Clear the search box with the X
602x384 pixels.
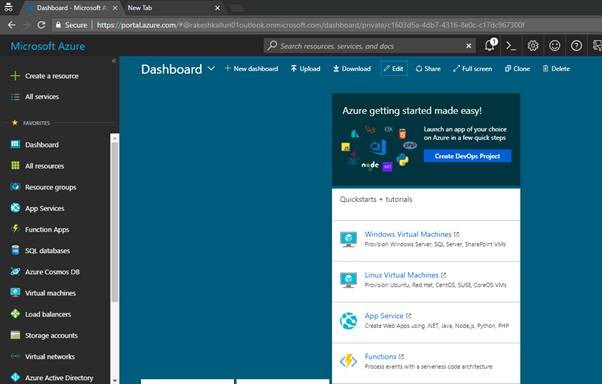click(x=468, y=46)
